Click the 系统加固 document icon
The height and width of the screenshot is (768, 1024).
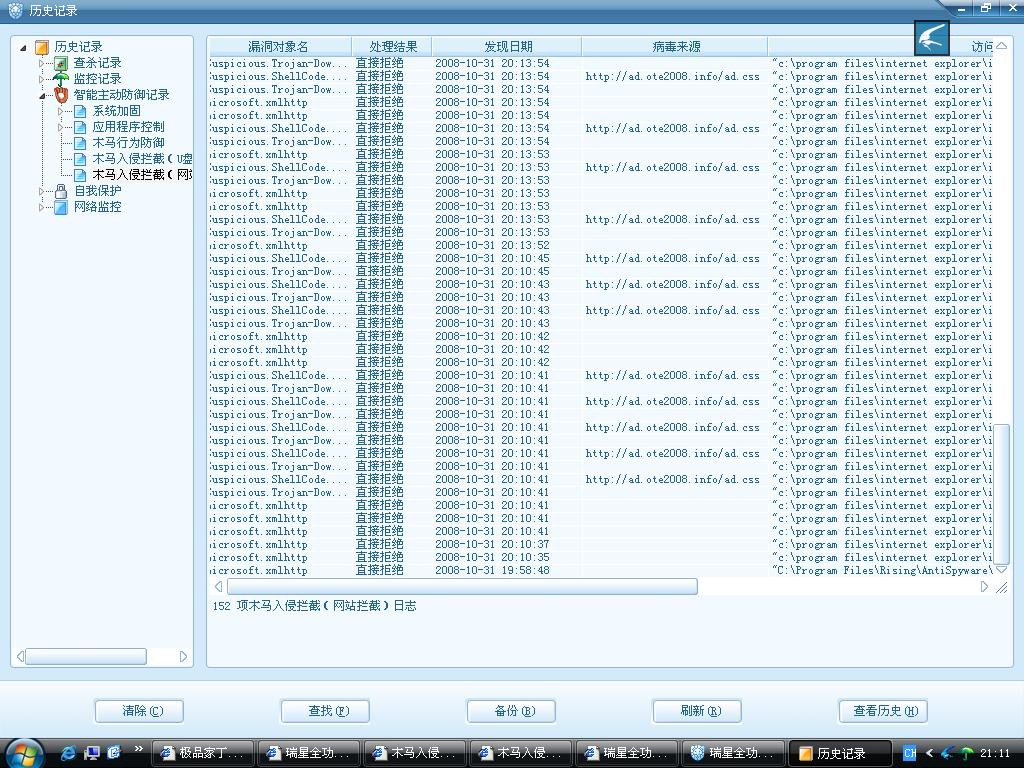tap(80, 111)
